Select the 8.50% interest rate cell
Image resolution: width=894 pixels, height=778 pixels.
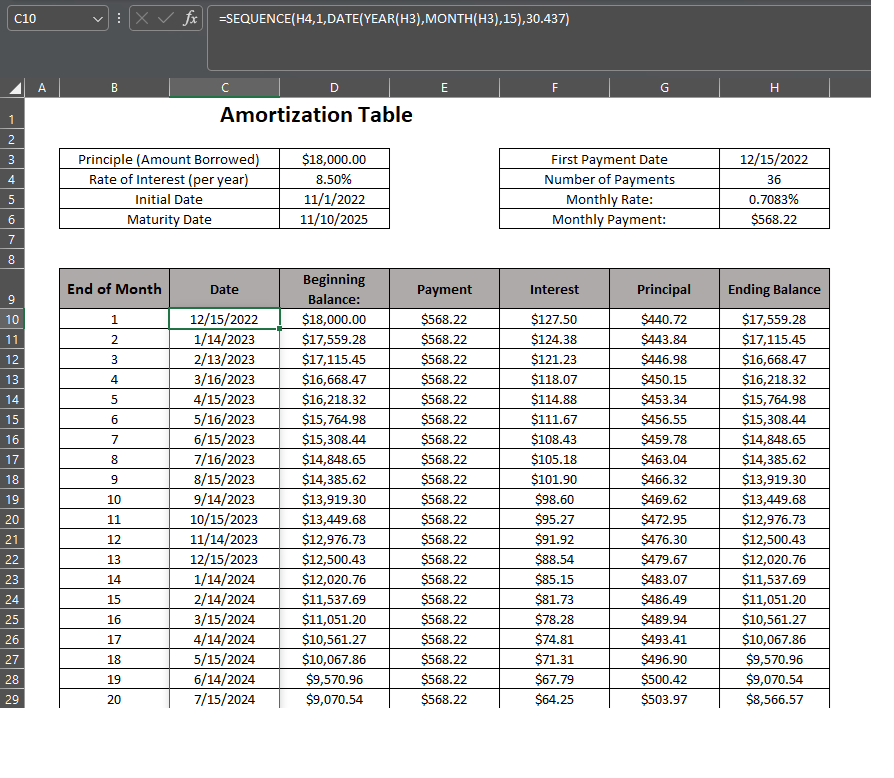pyautogui.click(x=334, y=179)
